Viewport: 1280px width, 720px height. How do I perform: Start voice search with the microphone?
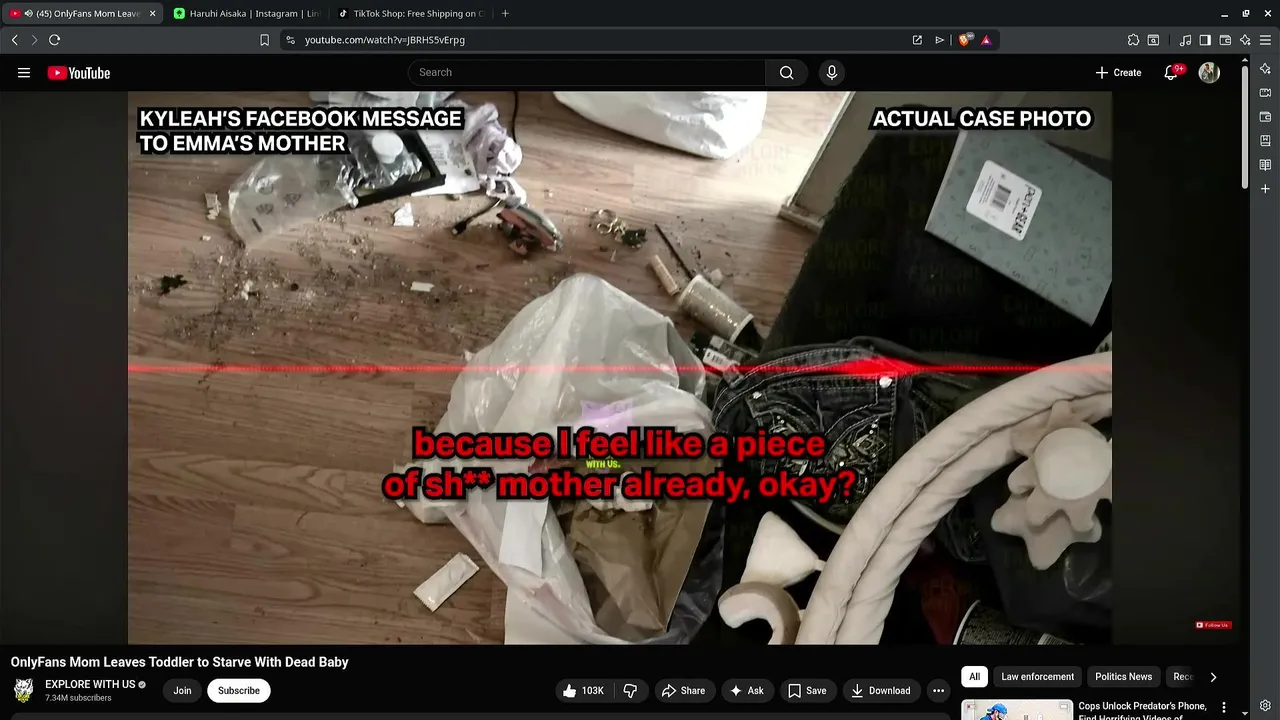pos(831,72)
